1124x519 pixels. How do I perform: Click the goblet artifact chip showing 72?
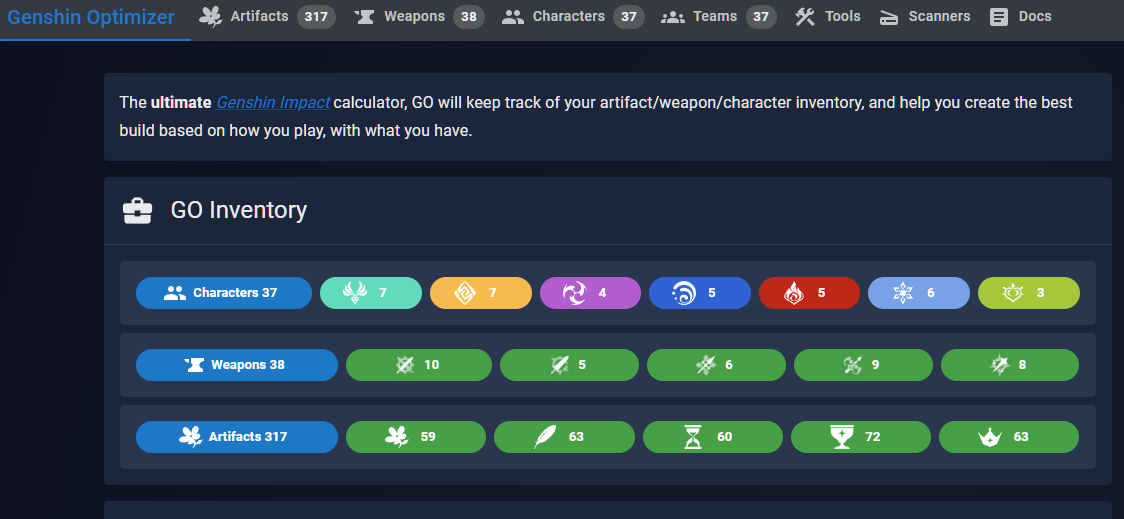861,437
